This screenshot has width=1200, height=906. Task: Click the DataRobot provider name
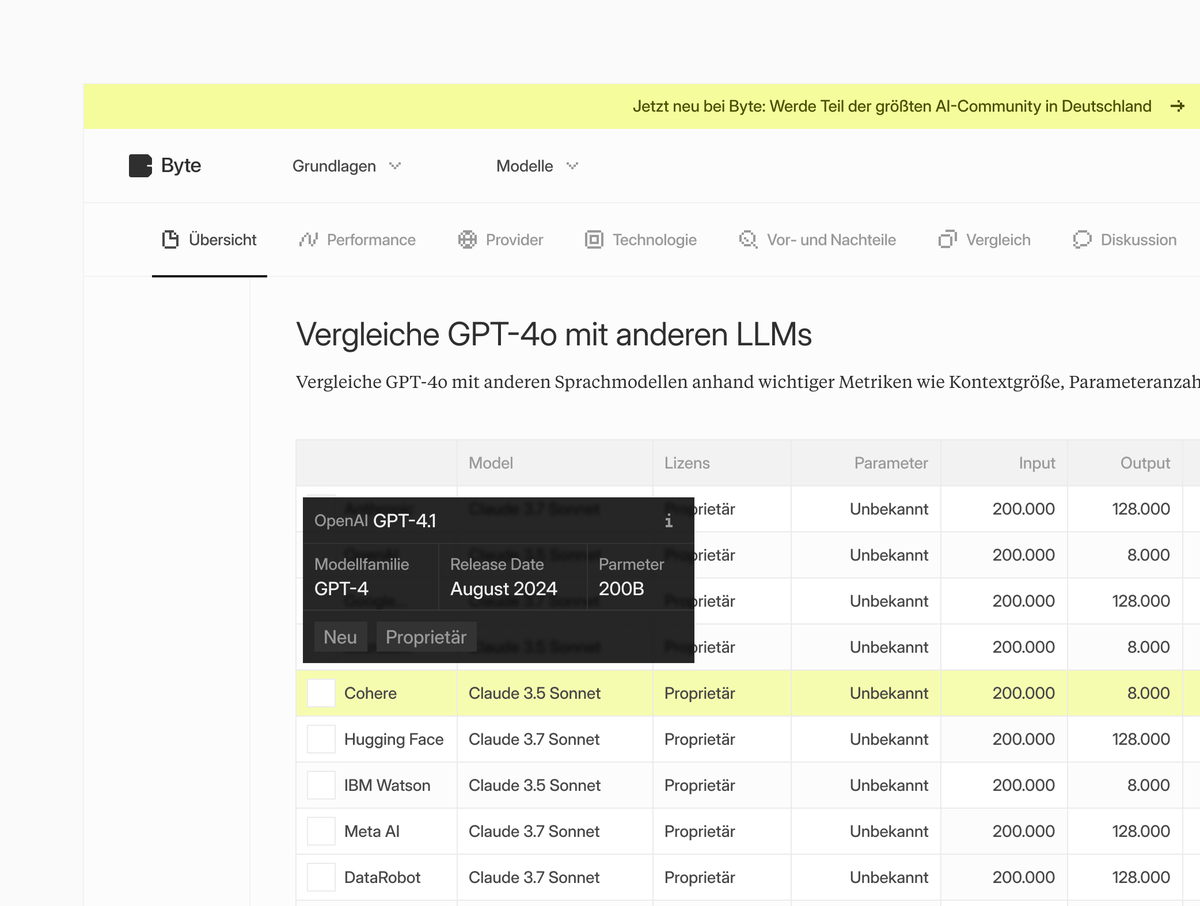click(382, 877)
